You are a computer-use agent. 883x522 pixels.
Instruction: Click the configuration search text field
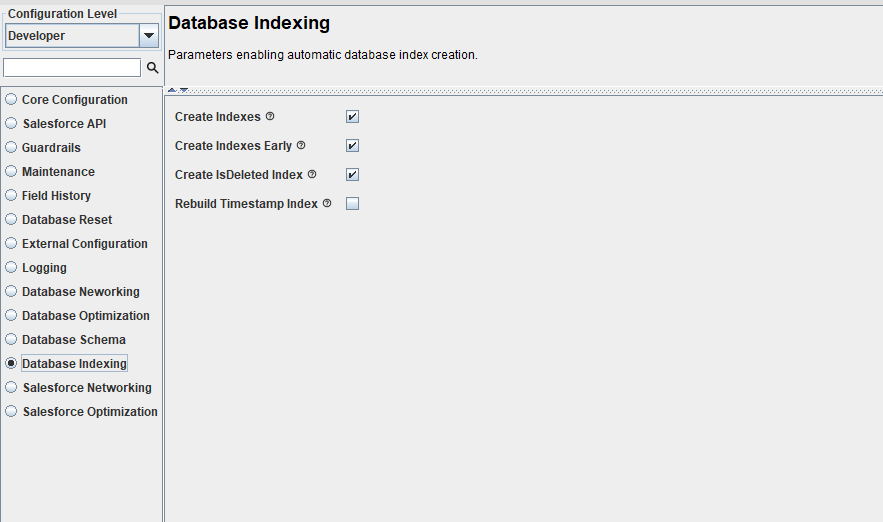click(72, 68)
